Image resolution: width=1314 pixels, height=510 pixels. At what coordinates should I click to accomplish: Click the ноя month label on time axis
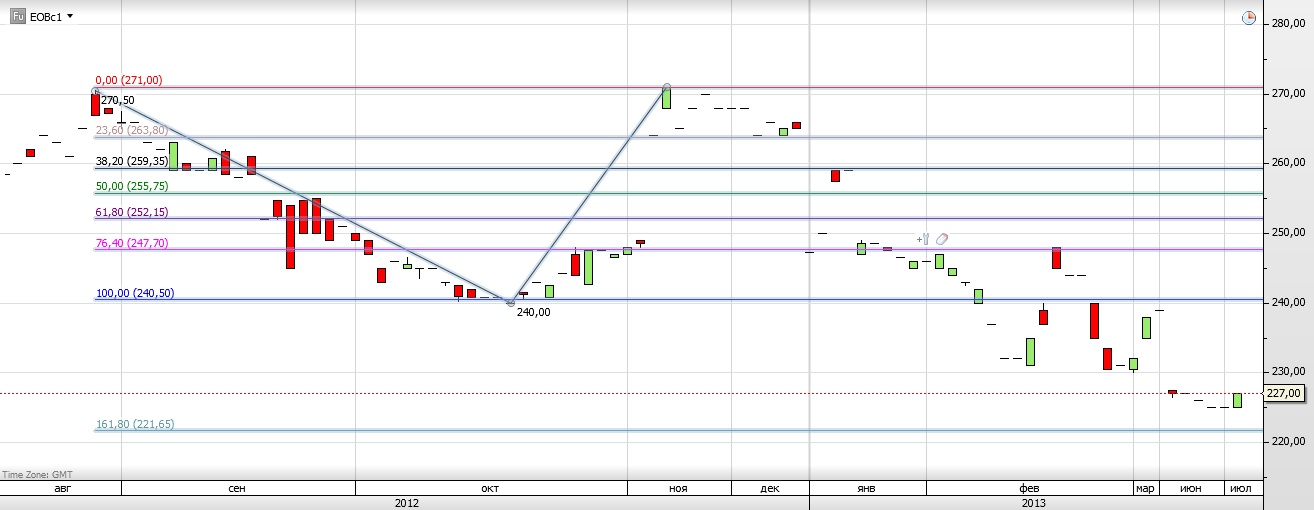pos(678,488)
